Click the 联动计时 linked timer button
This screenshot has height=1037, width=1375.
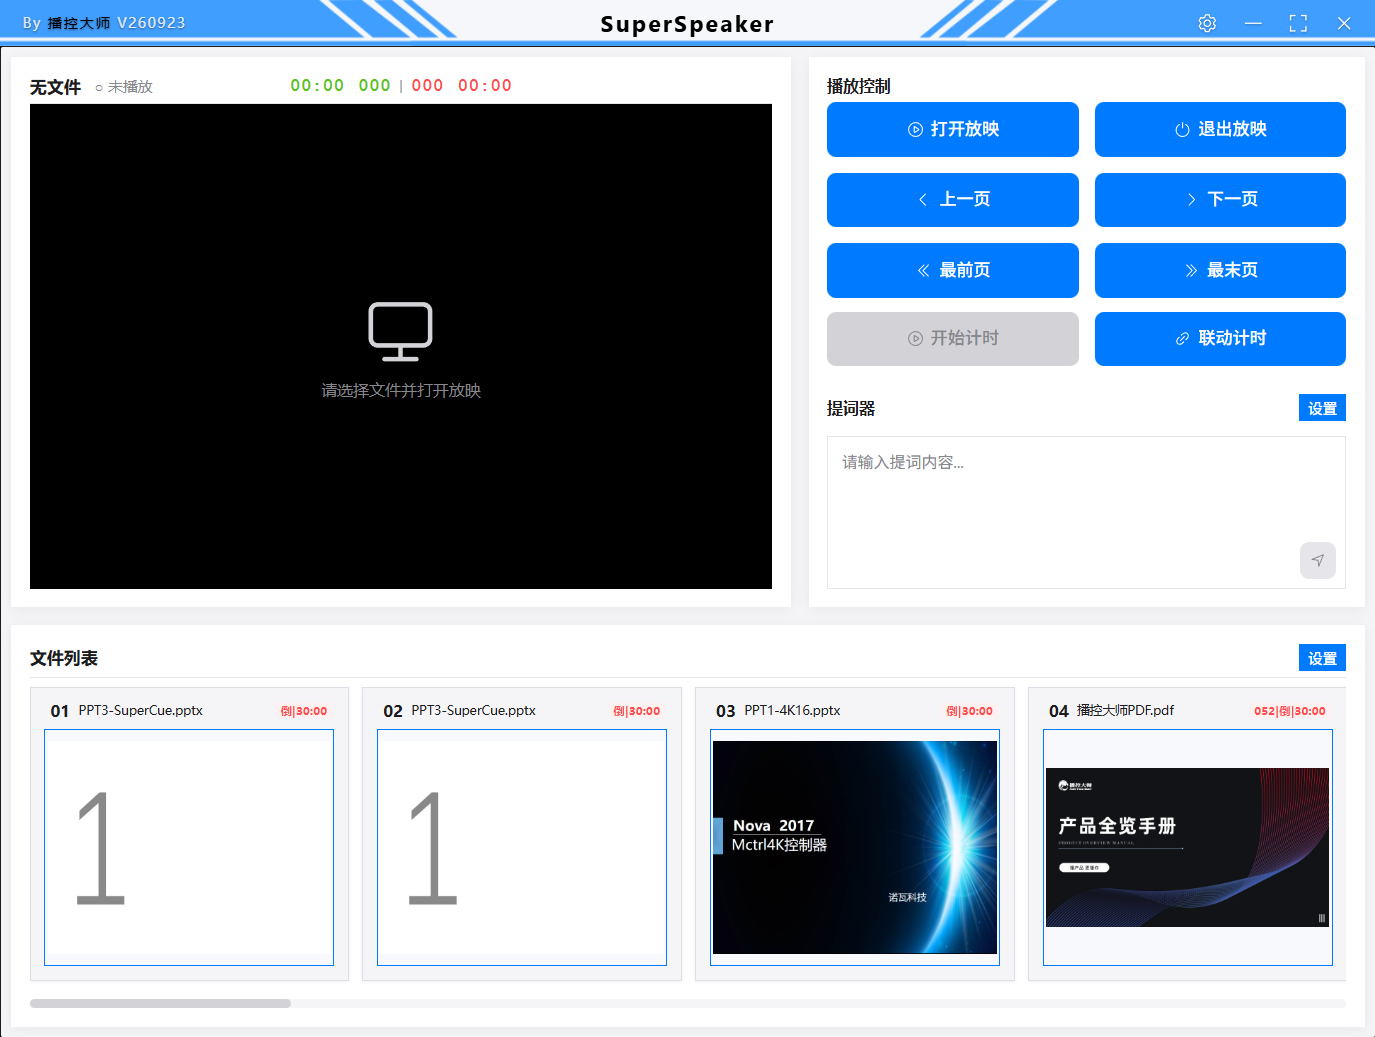point(1220,338)
